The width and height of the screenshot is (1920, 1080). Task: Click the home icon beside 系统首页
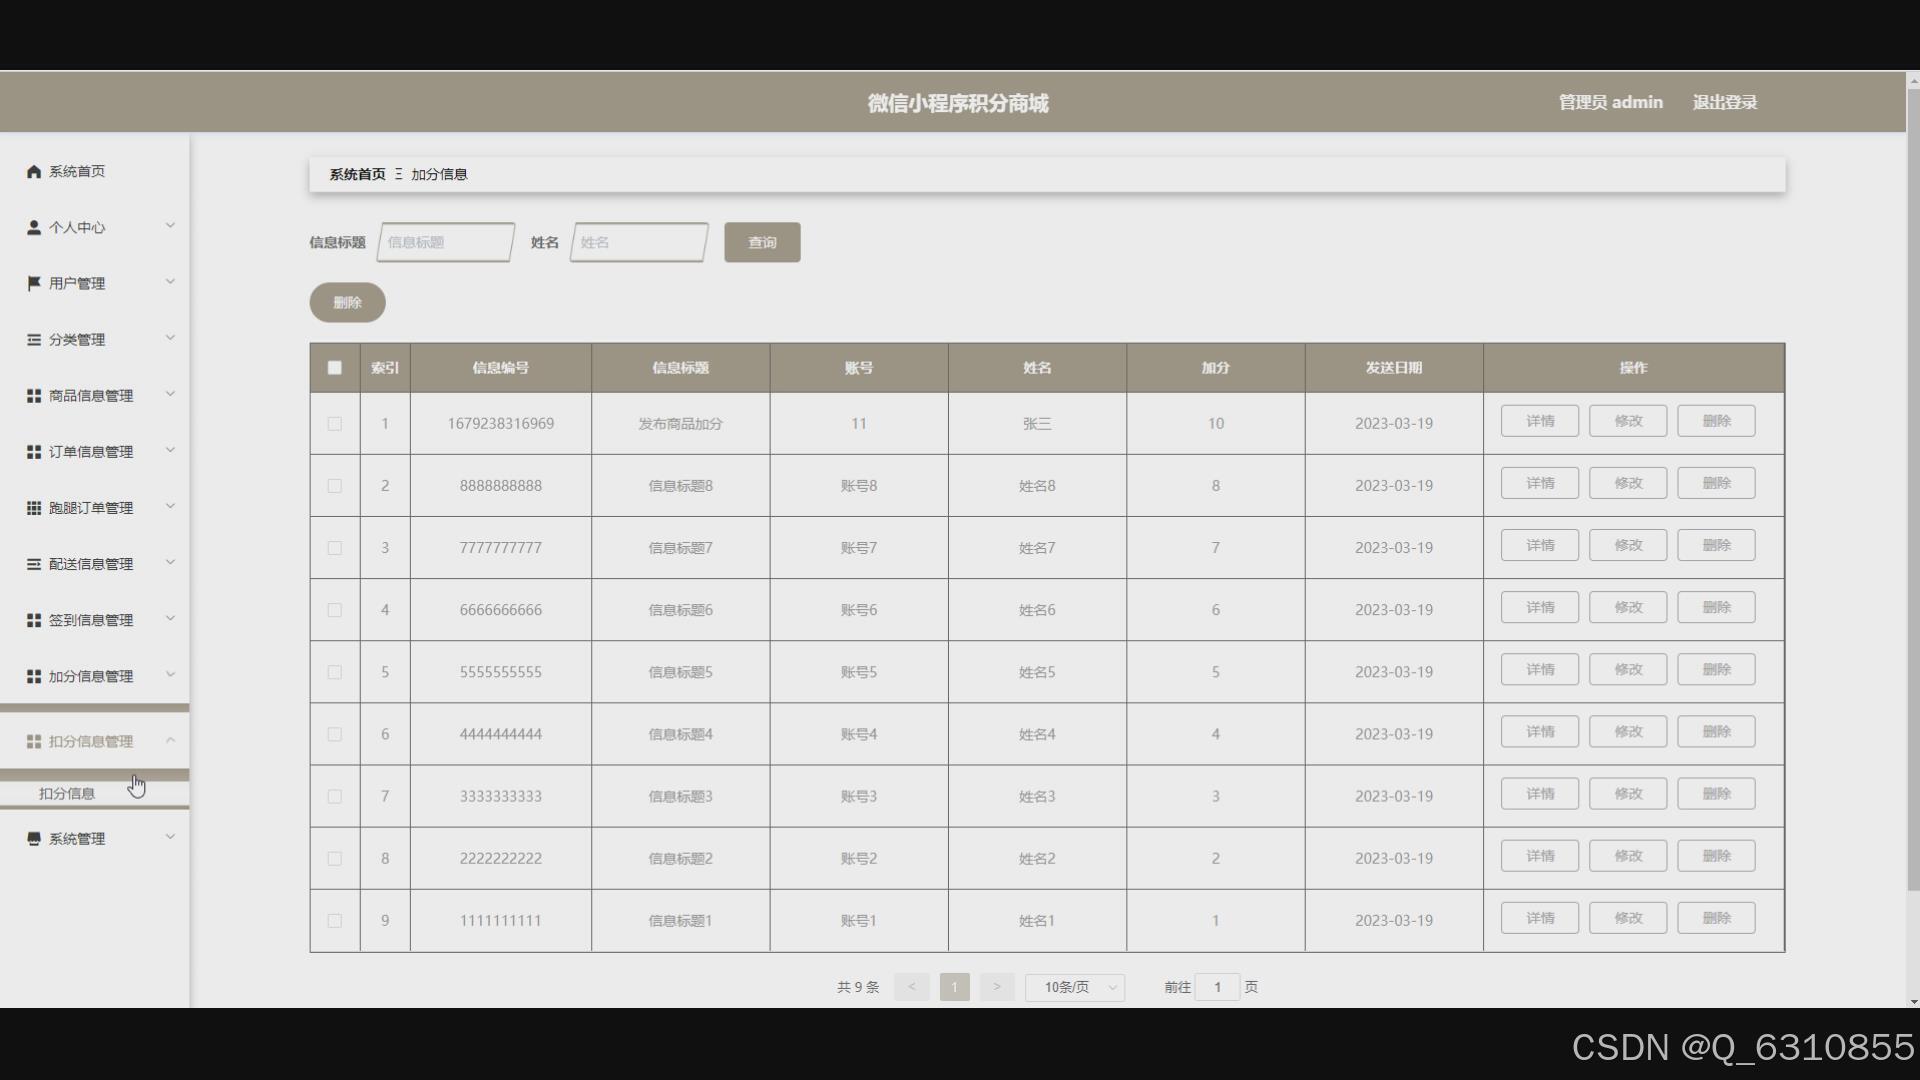pos(34,172)
